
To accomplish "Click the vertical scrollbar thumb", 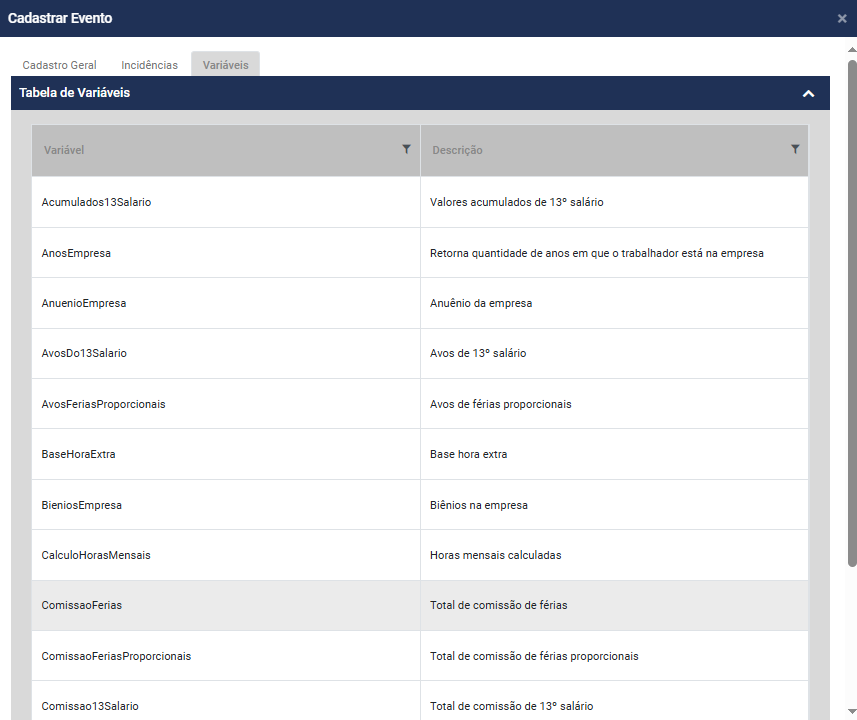I will click(851, 310).
